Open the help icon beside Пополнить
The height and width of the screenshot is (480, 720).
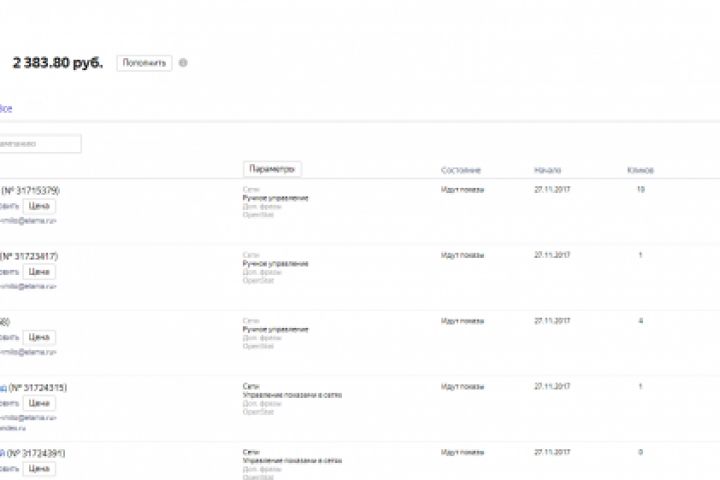[x=183, y=63]
